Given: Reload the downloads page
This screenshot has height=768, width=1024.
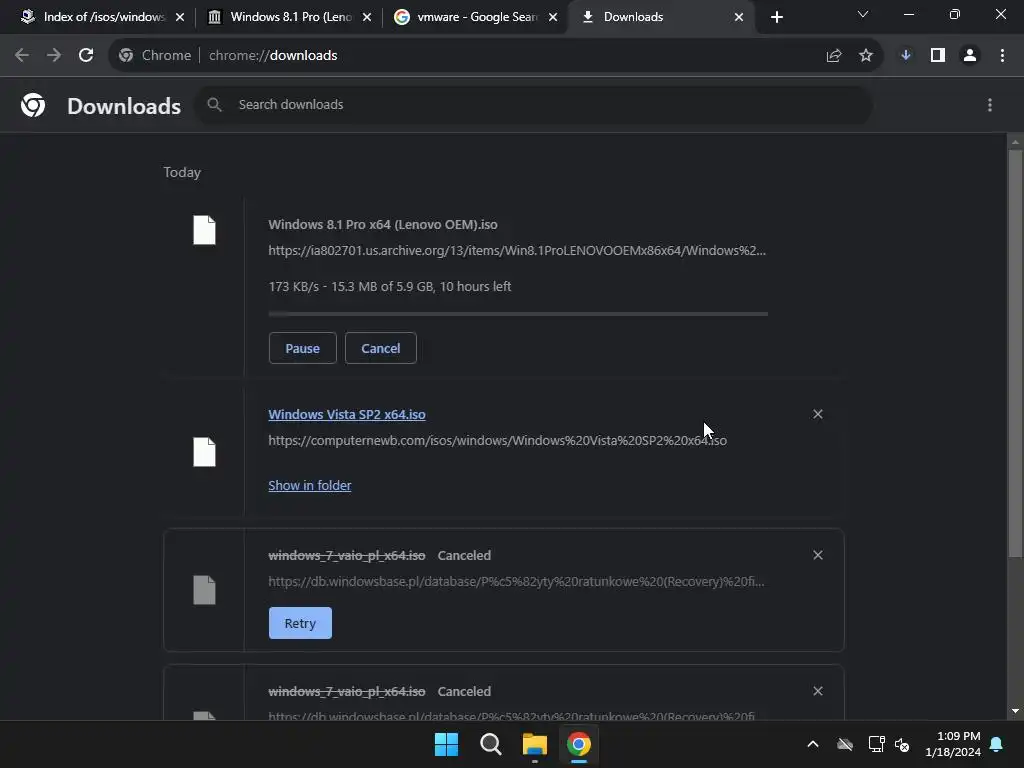Looking at the screenshot, I should pyautogui.click(x=86, y=56).
